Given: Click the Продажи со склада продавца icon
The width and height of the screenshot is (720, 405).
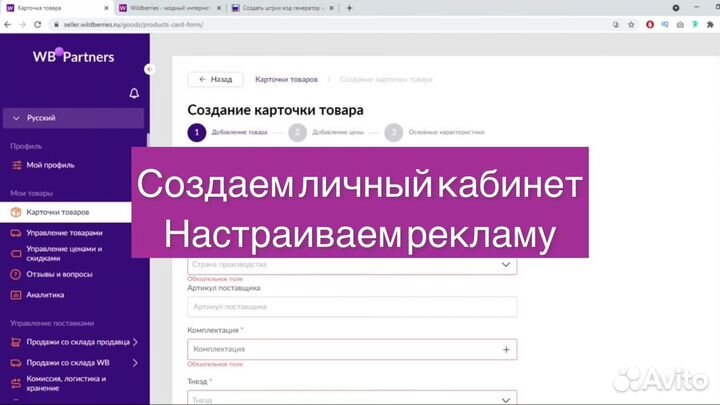Looking at the screenshot, I should click(16, 342).
